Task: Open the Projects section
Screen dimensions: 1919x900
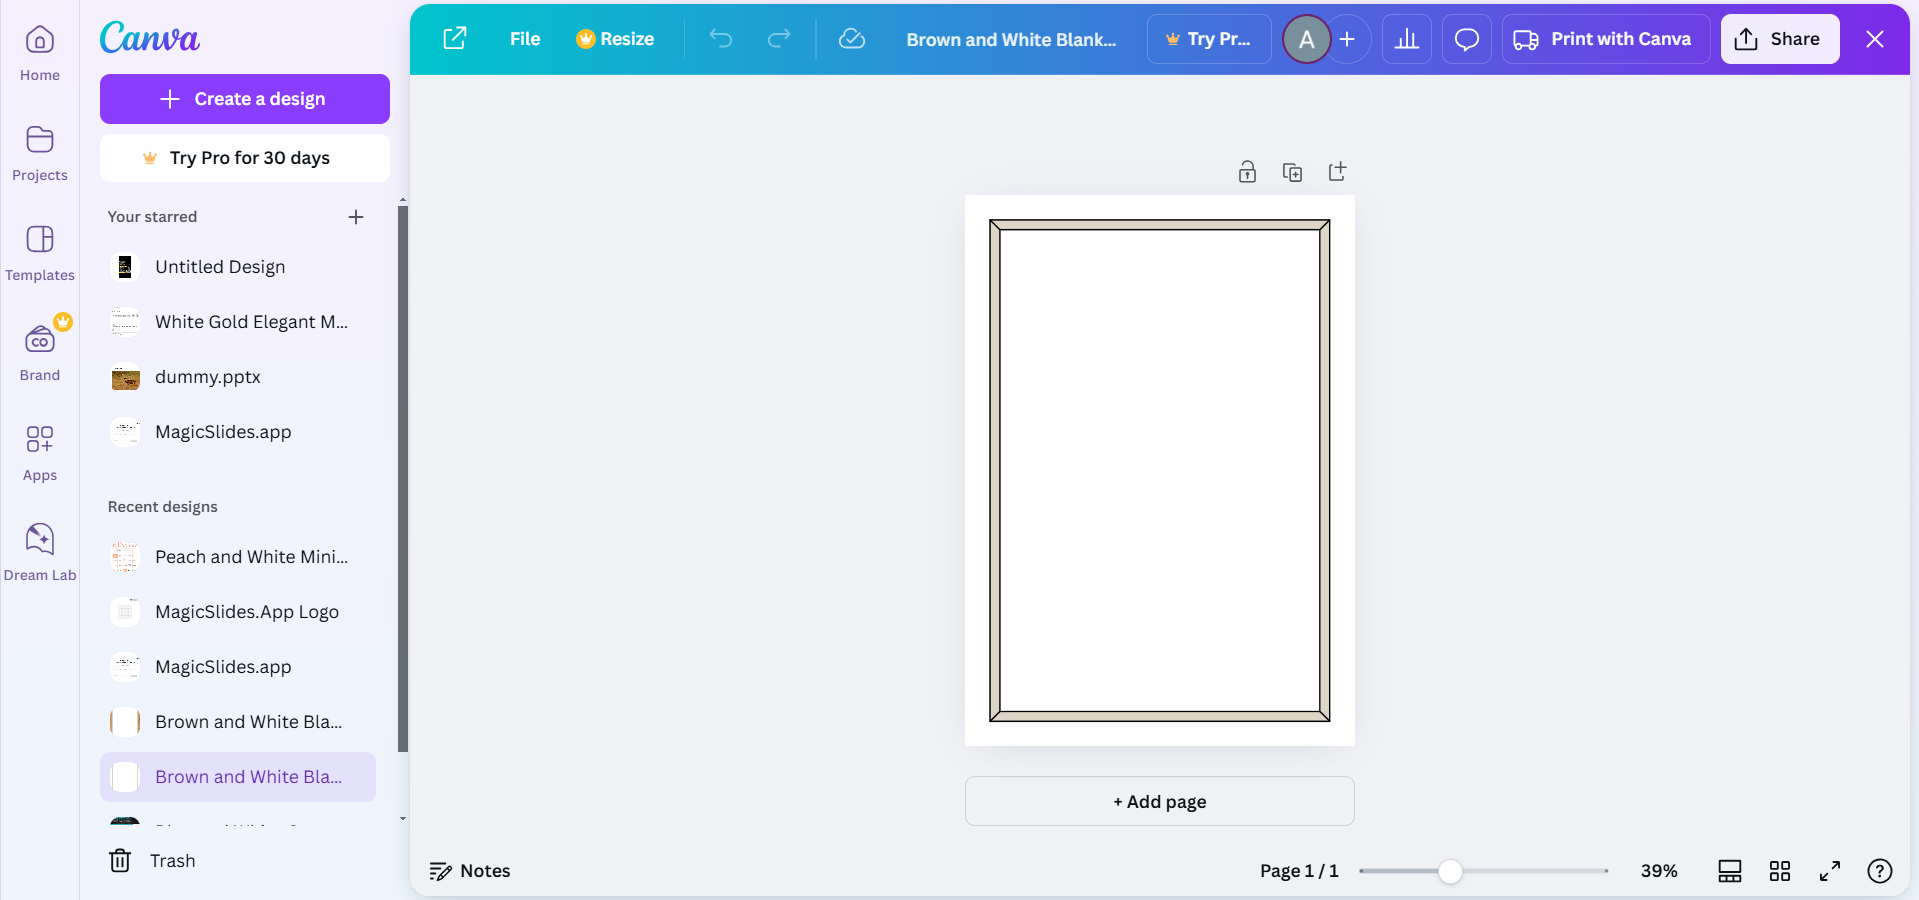Action: point(40,154)
